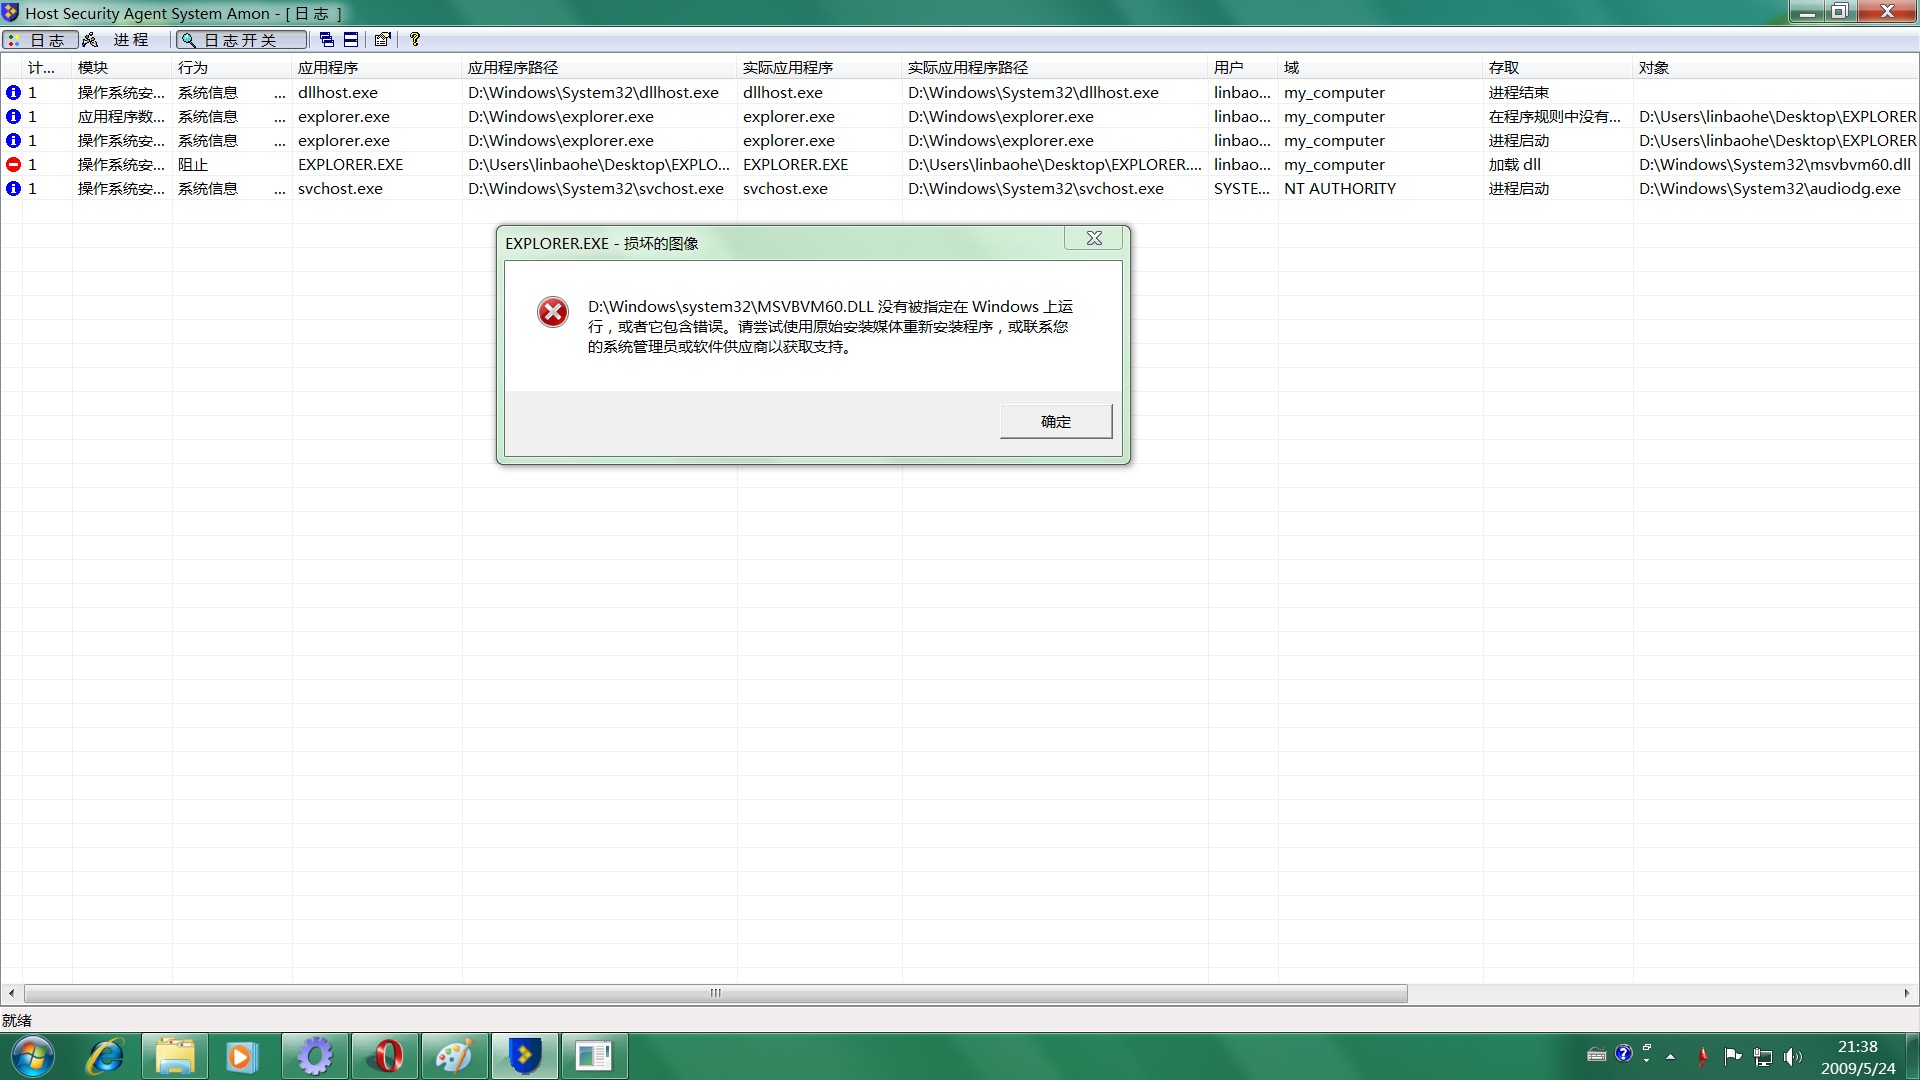The width and height of the screenshot is (1920, 1080).
Task: Open Internet Explorer from the taskbar
Action: pyautogui.click(x=105, y=1056)
